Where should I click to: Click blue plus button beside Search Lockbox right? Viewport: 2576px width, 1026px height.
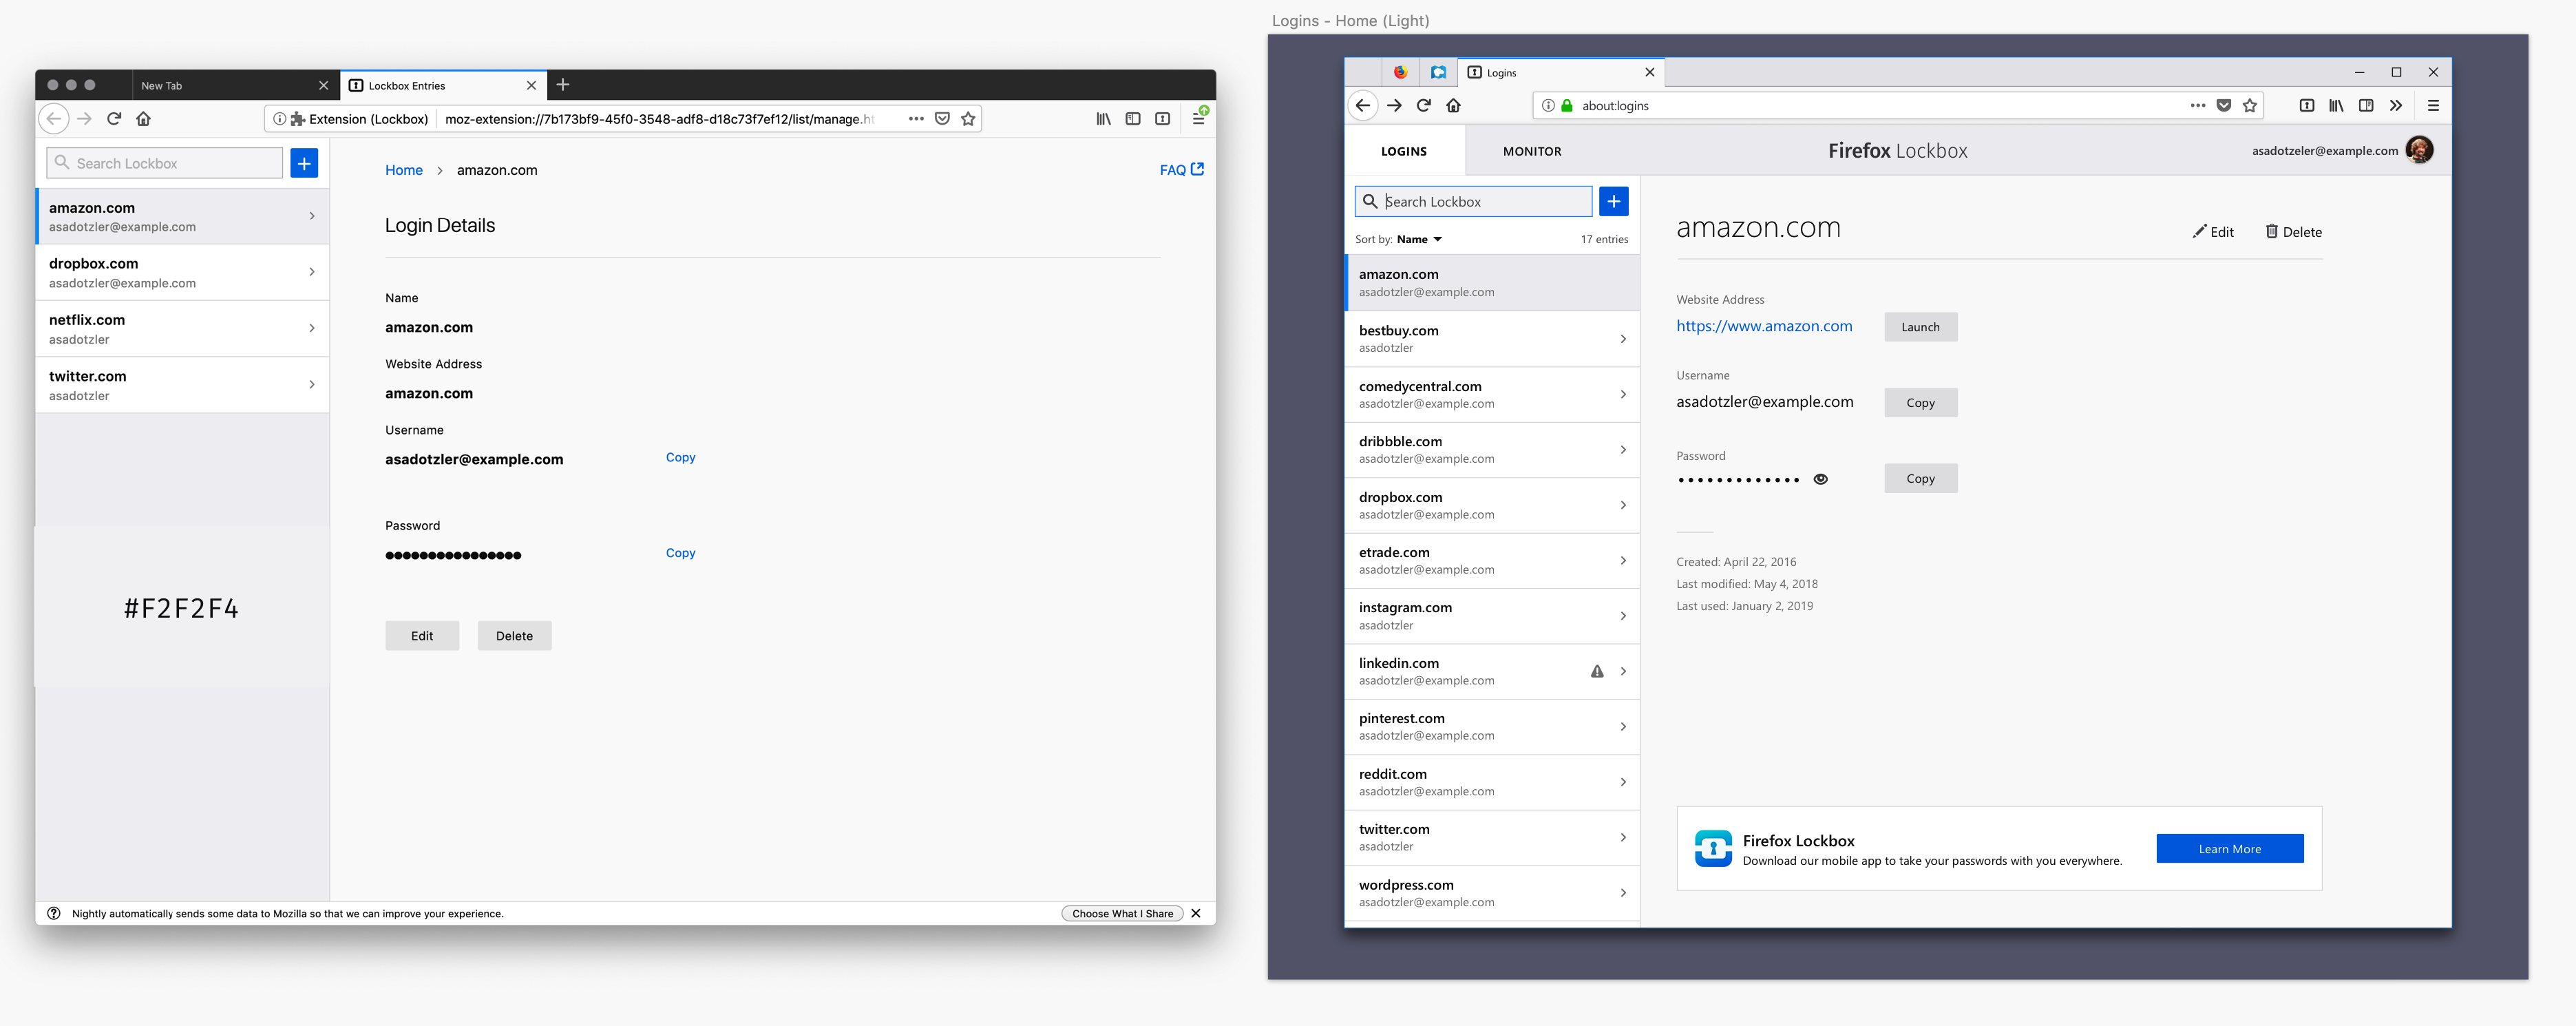(1613, 201)
